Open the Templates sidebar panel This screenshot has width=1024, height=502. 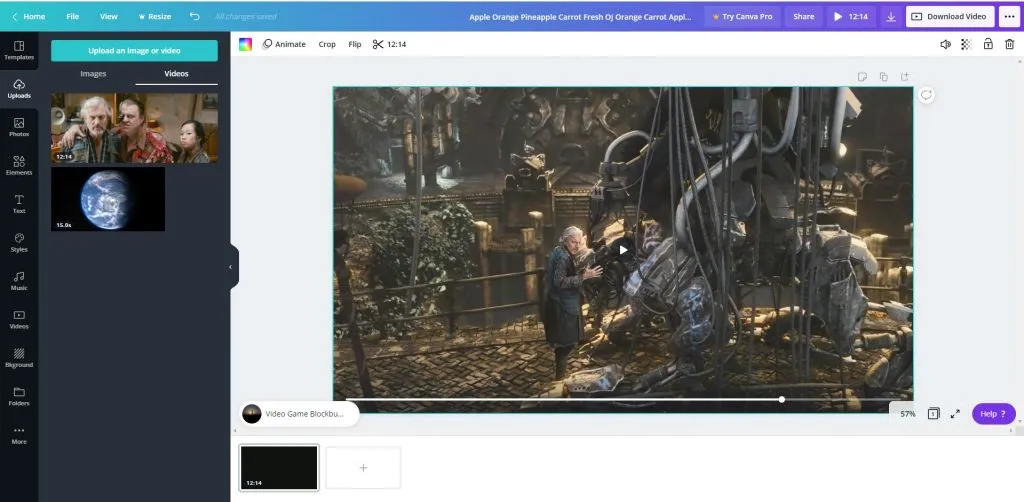[19, 50]
